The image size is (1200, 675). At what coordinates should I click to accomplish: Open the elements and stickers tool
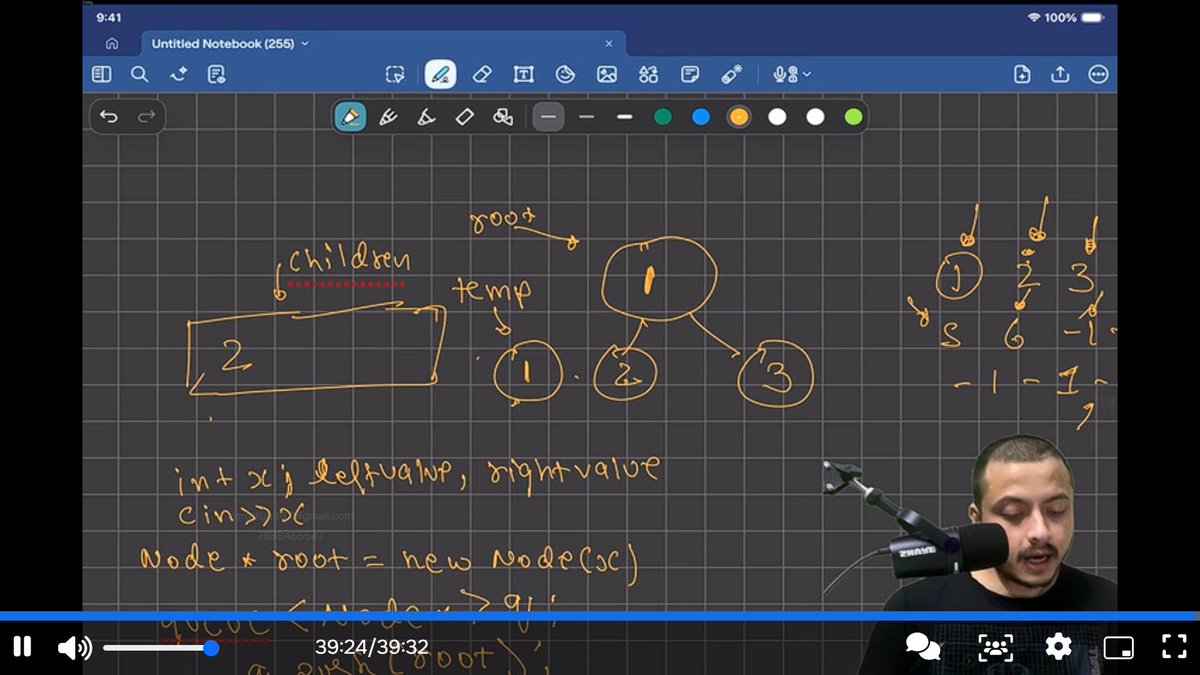[648, 74]
